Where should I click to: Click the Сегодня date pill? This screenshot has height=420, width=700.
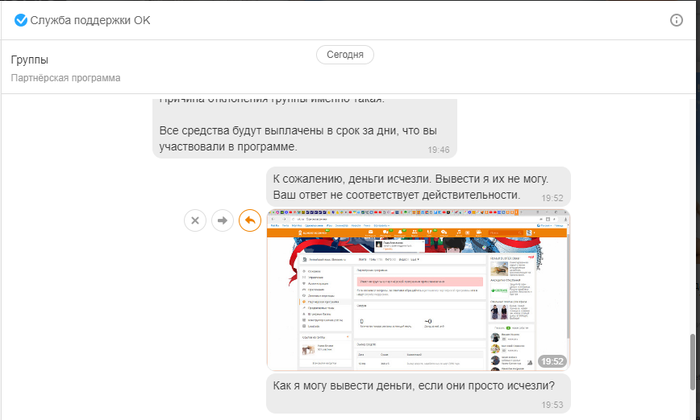346,55
